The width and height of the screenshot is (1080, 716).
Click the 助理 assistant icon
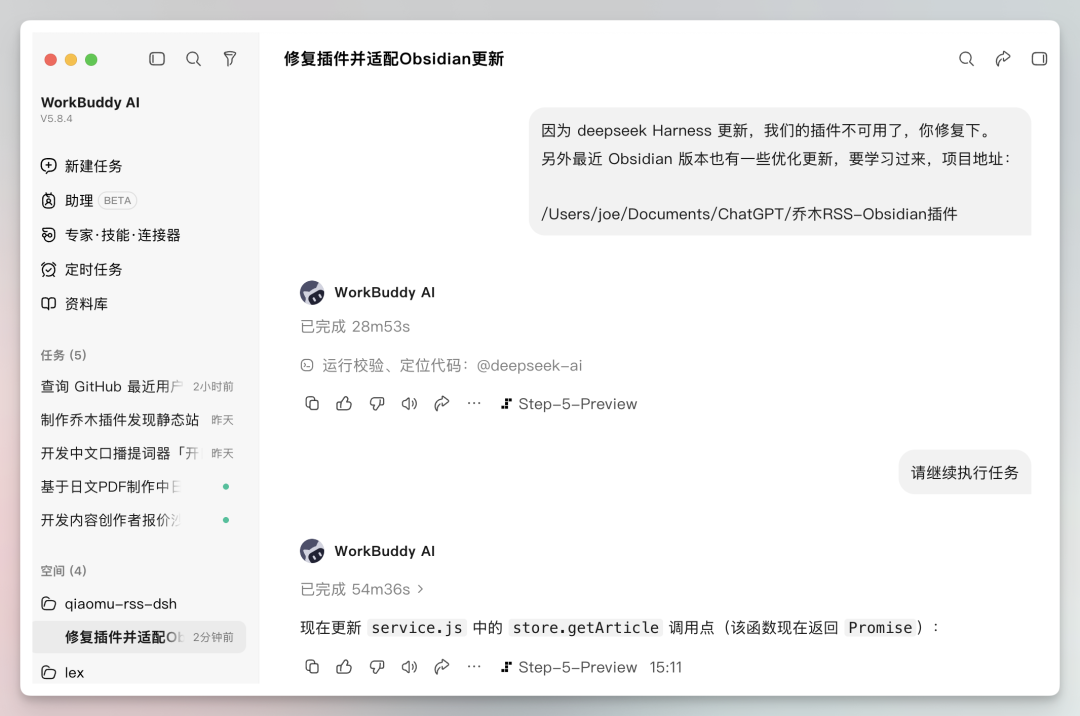pos(48,200)
